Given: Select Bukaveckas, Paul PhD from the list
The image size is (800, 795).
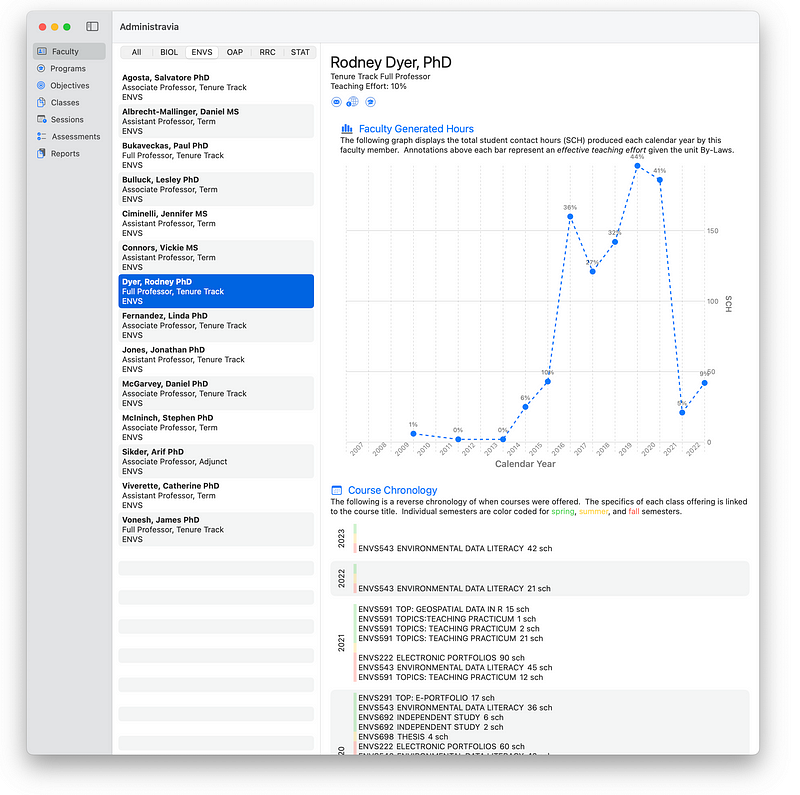Looking at the screenshot, I should point(217,155).
